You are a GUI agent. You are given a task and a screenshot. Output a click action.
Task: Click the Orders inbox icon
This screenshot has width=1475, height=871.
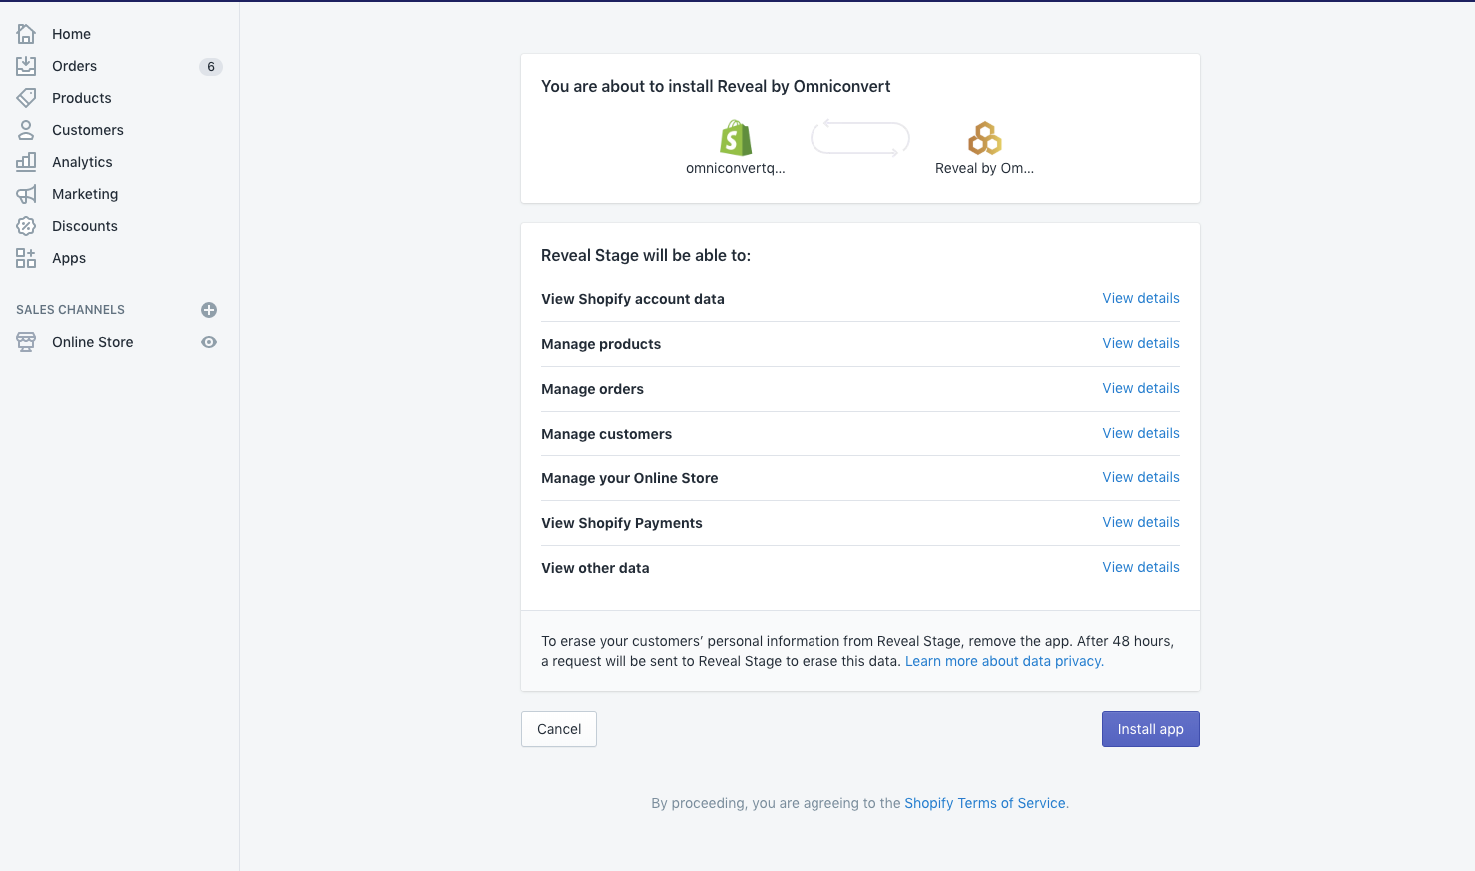[26, 66]
